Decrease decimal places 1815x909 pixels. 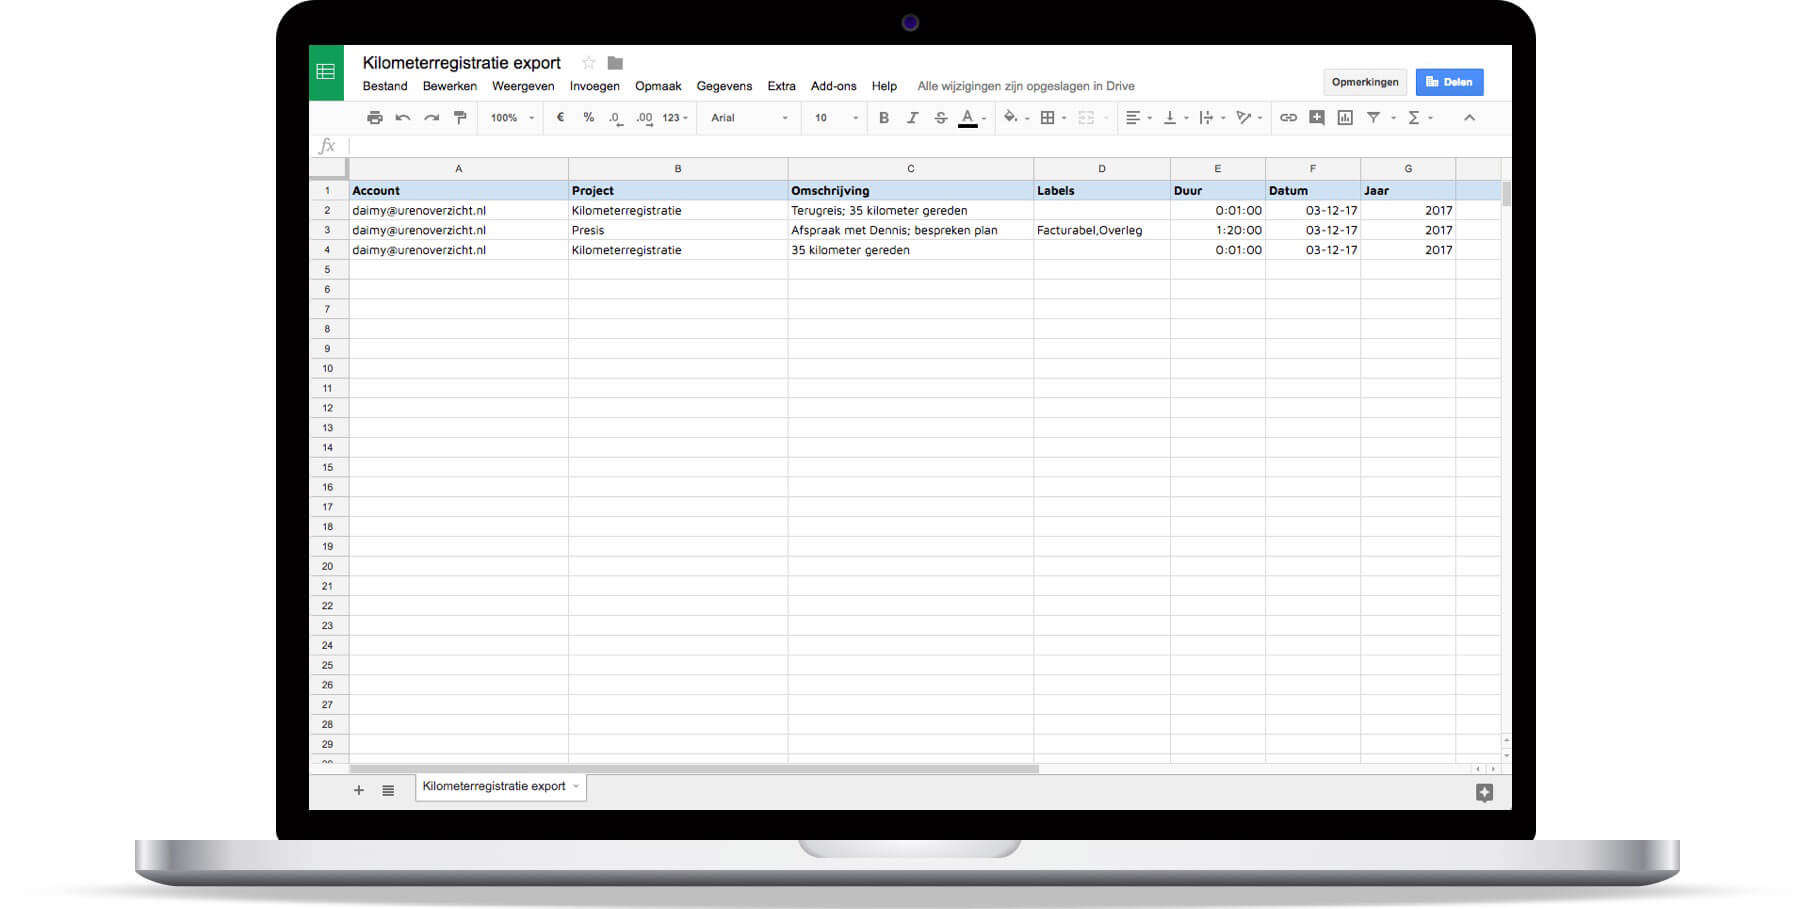[615, 118]
